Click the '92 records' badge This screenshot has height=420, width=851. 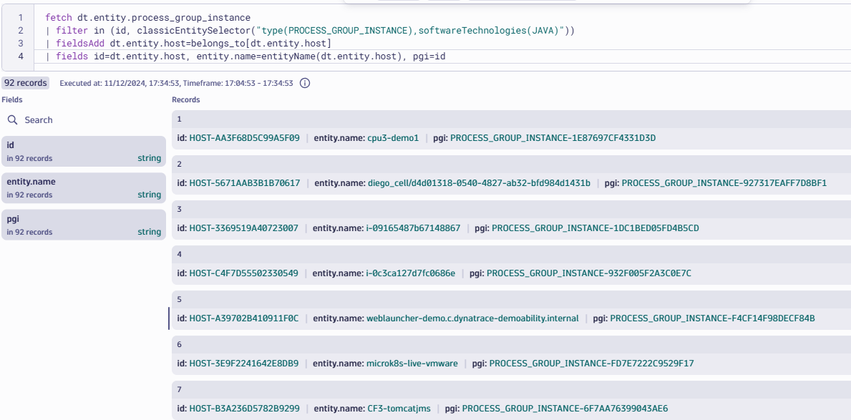(25, 83)
